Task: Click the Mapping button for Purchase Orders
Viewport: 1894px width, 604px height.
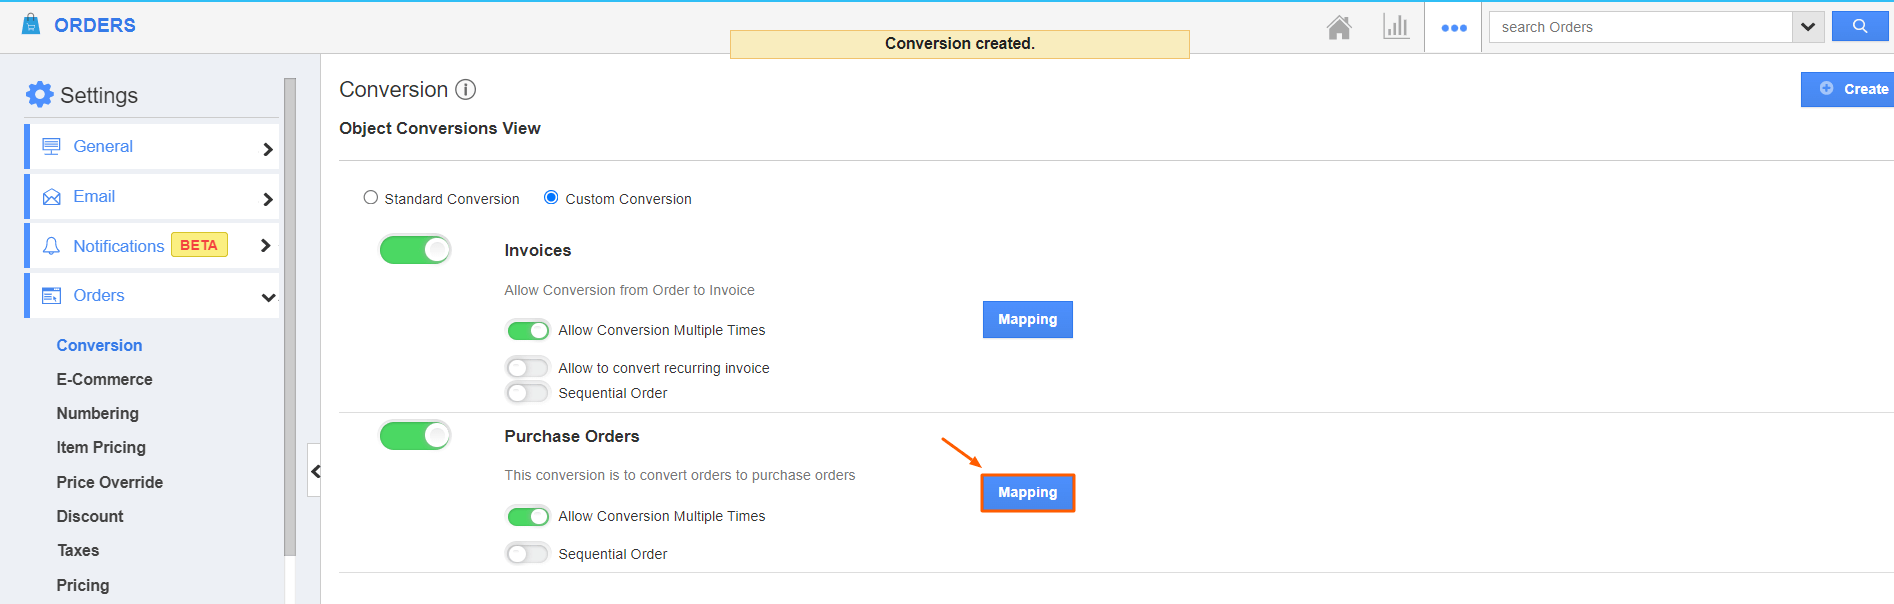Action: [x=1027, y=493]
